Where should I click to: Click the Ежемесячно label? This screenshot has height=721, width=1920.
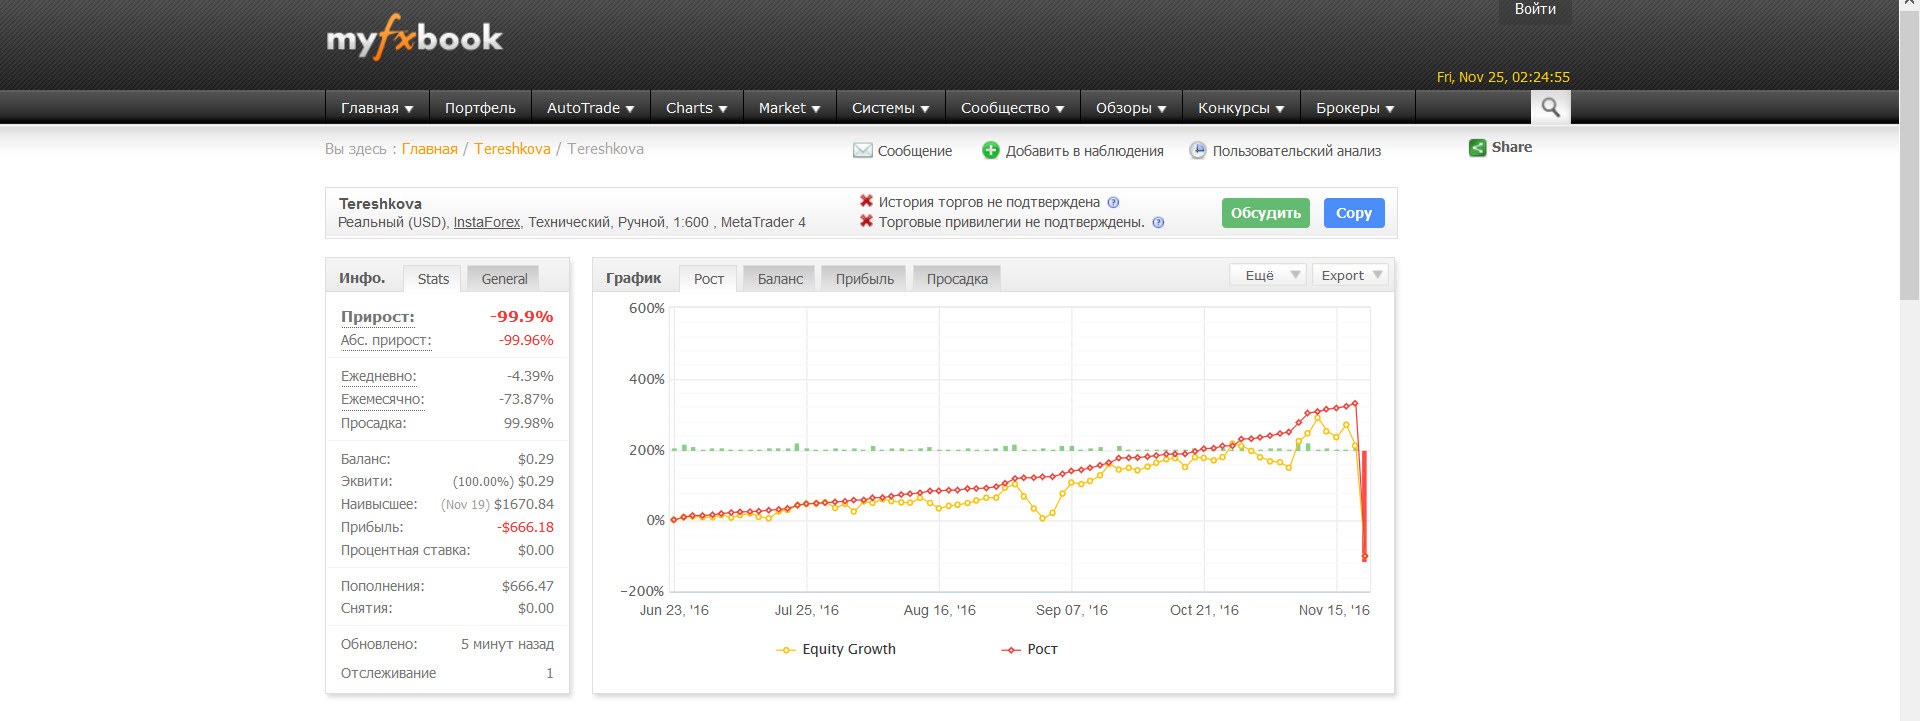point(383,399)
